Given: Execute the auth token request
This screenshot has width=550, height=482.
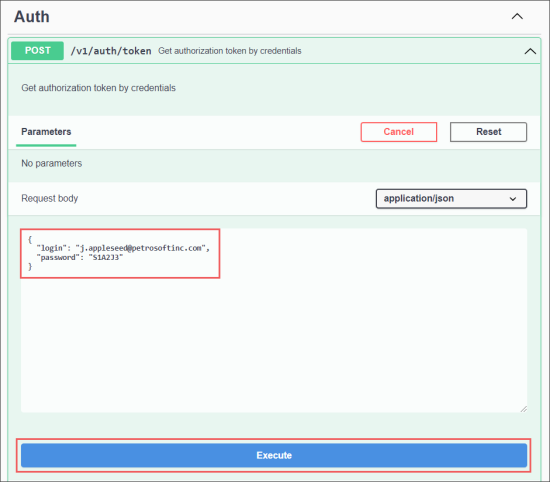Looking at the screenshot, I should [274, 455].
